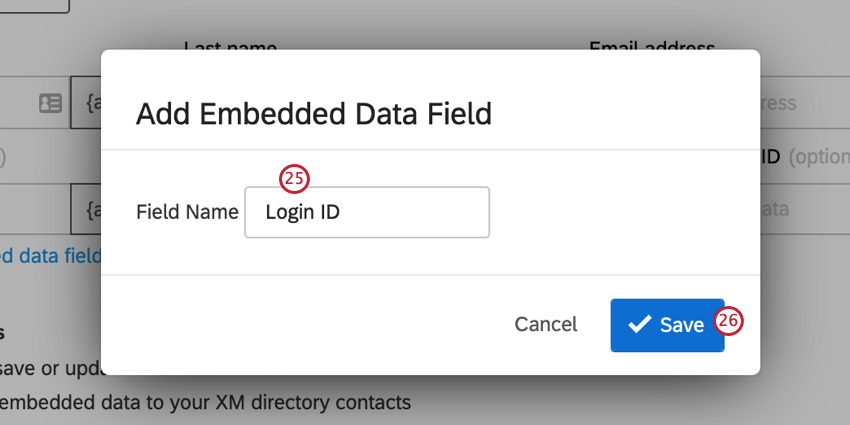Click the red circled 26 marker
The image size is (850, 425).
click(x=728, y=321)
